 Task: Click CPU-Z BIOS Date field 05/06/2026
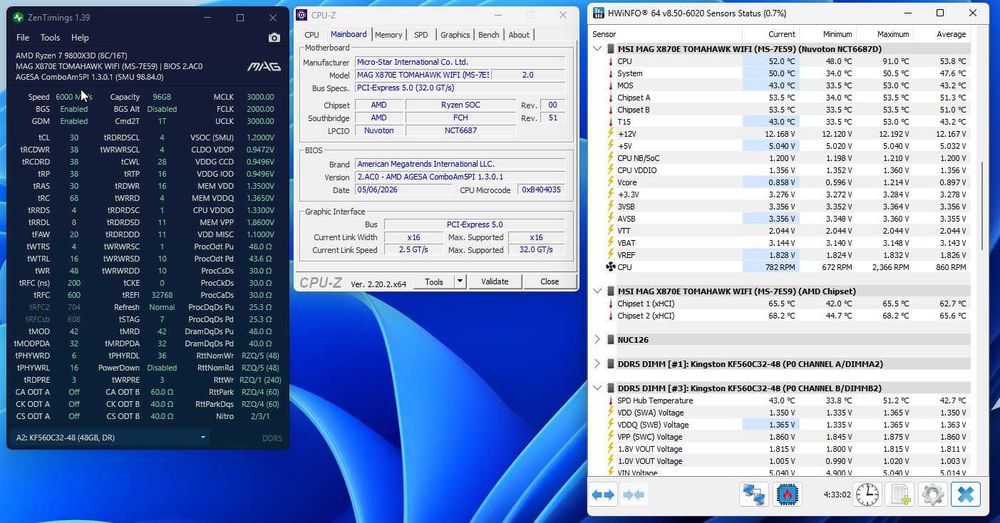tap(403, 190)
